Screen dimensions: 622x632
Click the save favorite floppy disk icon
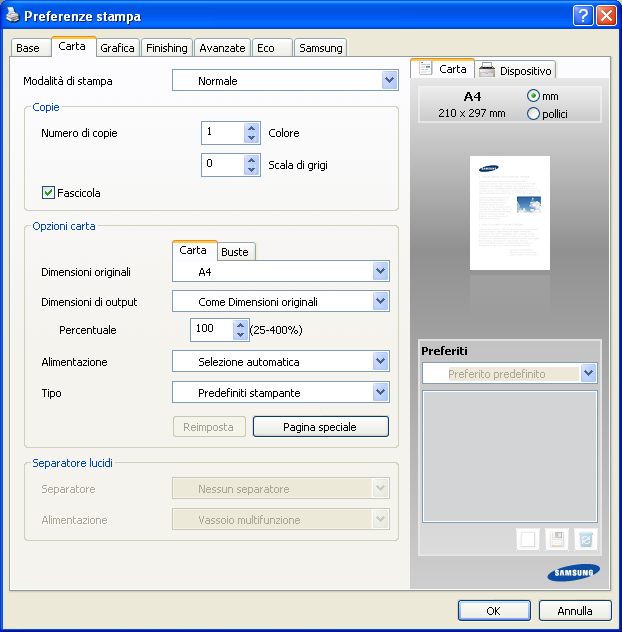[x=557, y=539]
